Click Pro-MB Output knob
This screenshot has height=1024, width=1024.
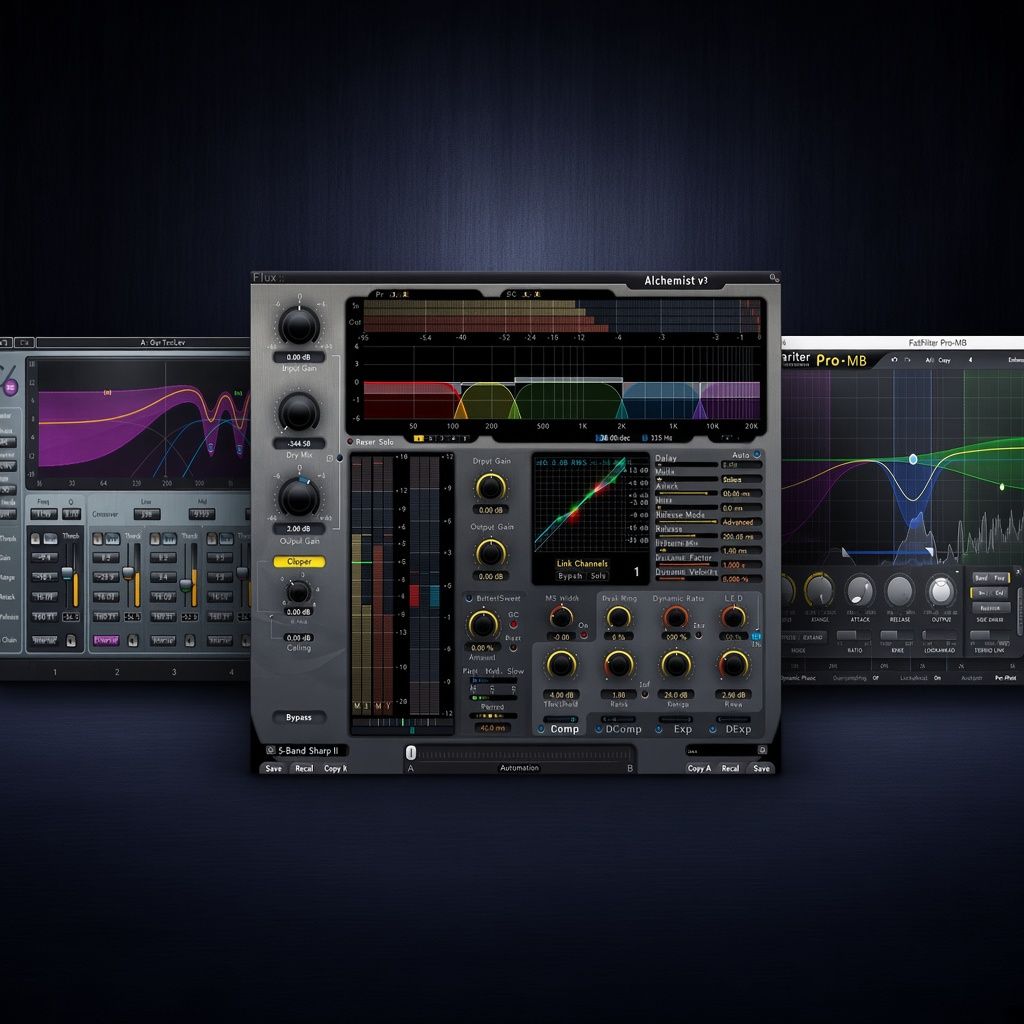[x=941, y=590]
